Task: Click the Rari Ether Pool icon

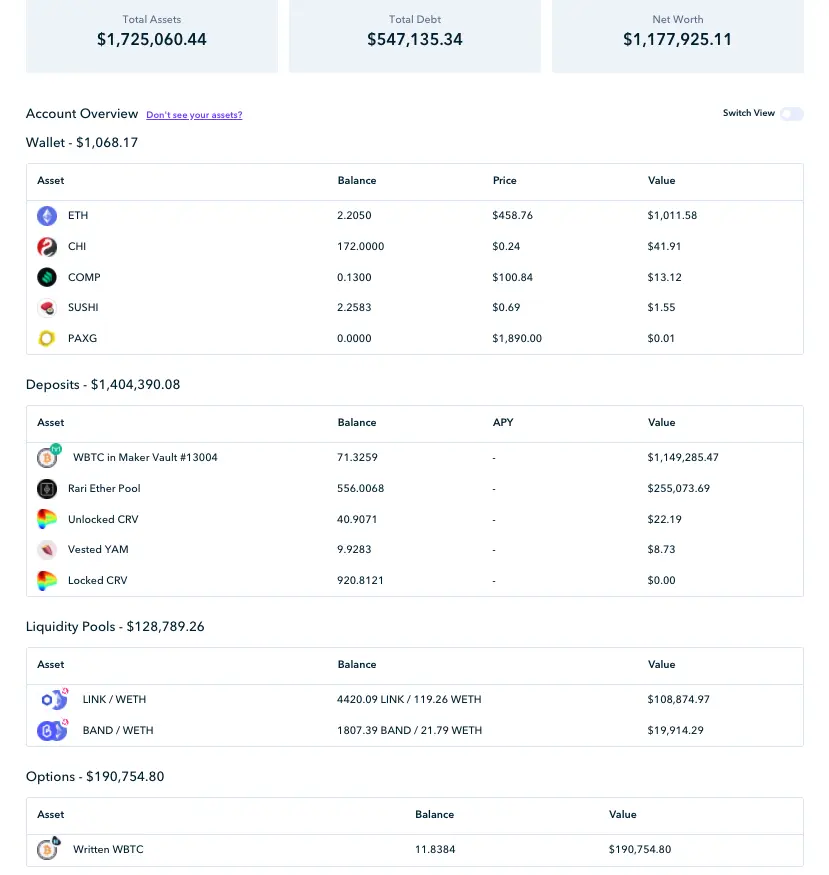Action: click(x=47, y=489)
